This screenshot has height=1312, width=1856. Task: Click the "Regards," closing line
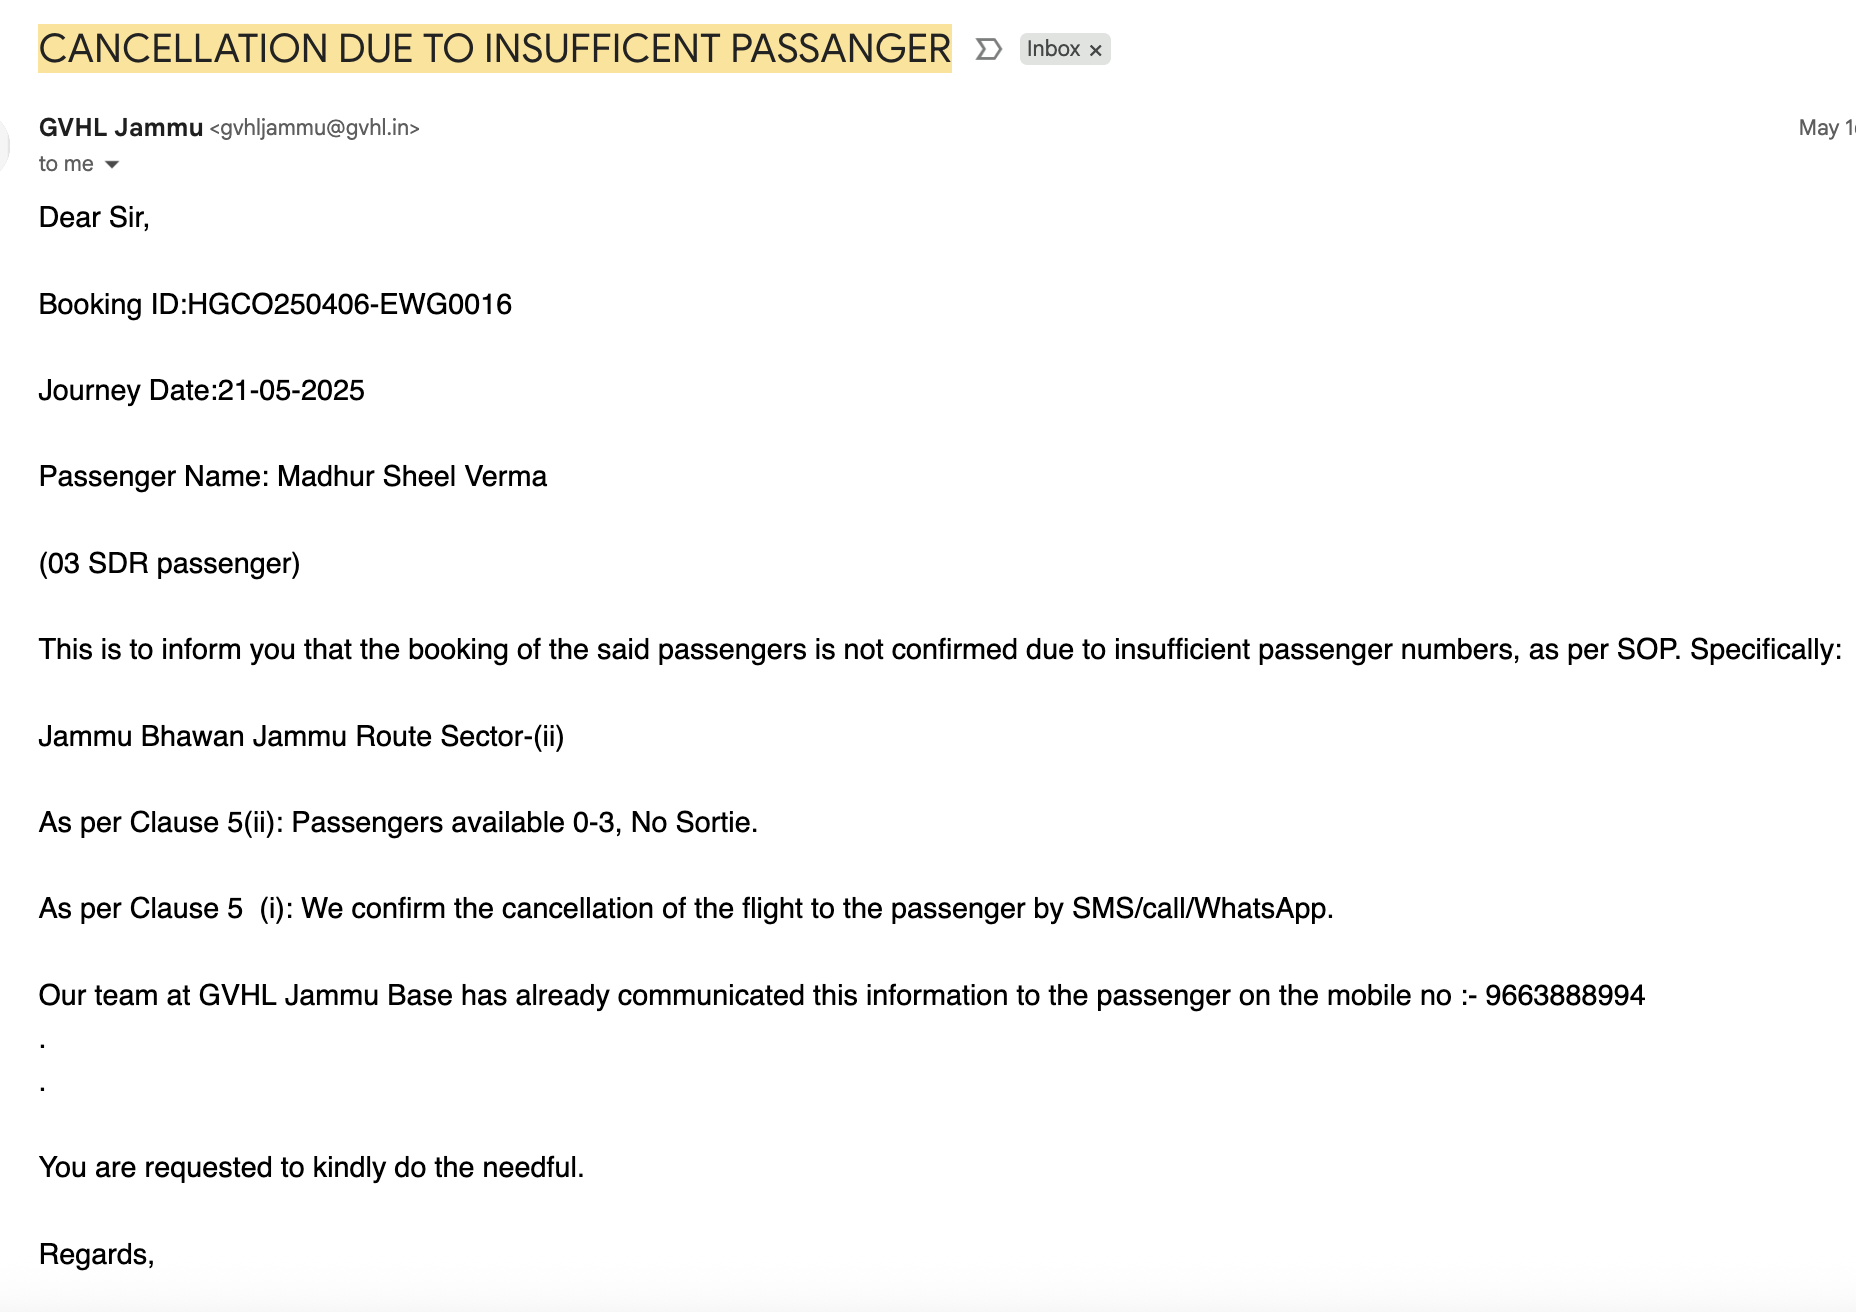coord(96,1255)
